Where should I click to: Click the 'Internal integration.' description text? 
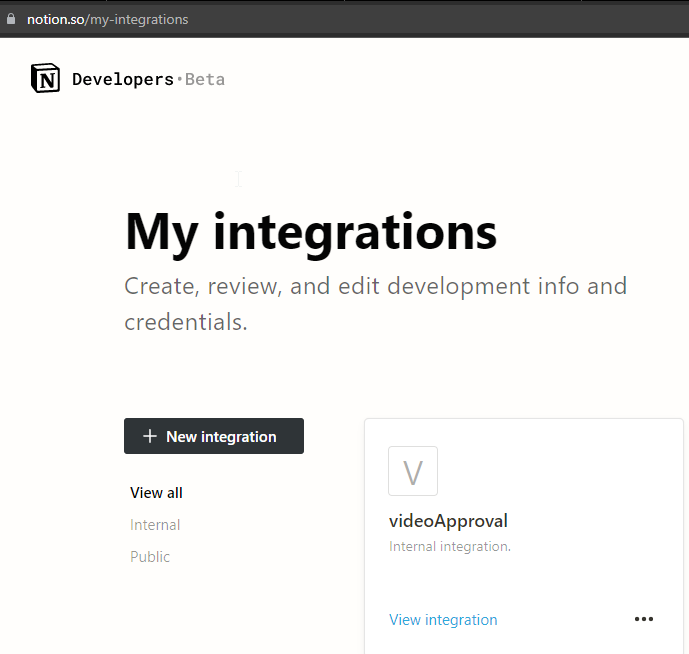click(x=450, y=547)
